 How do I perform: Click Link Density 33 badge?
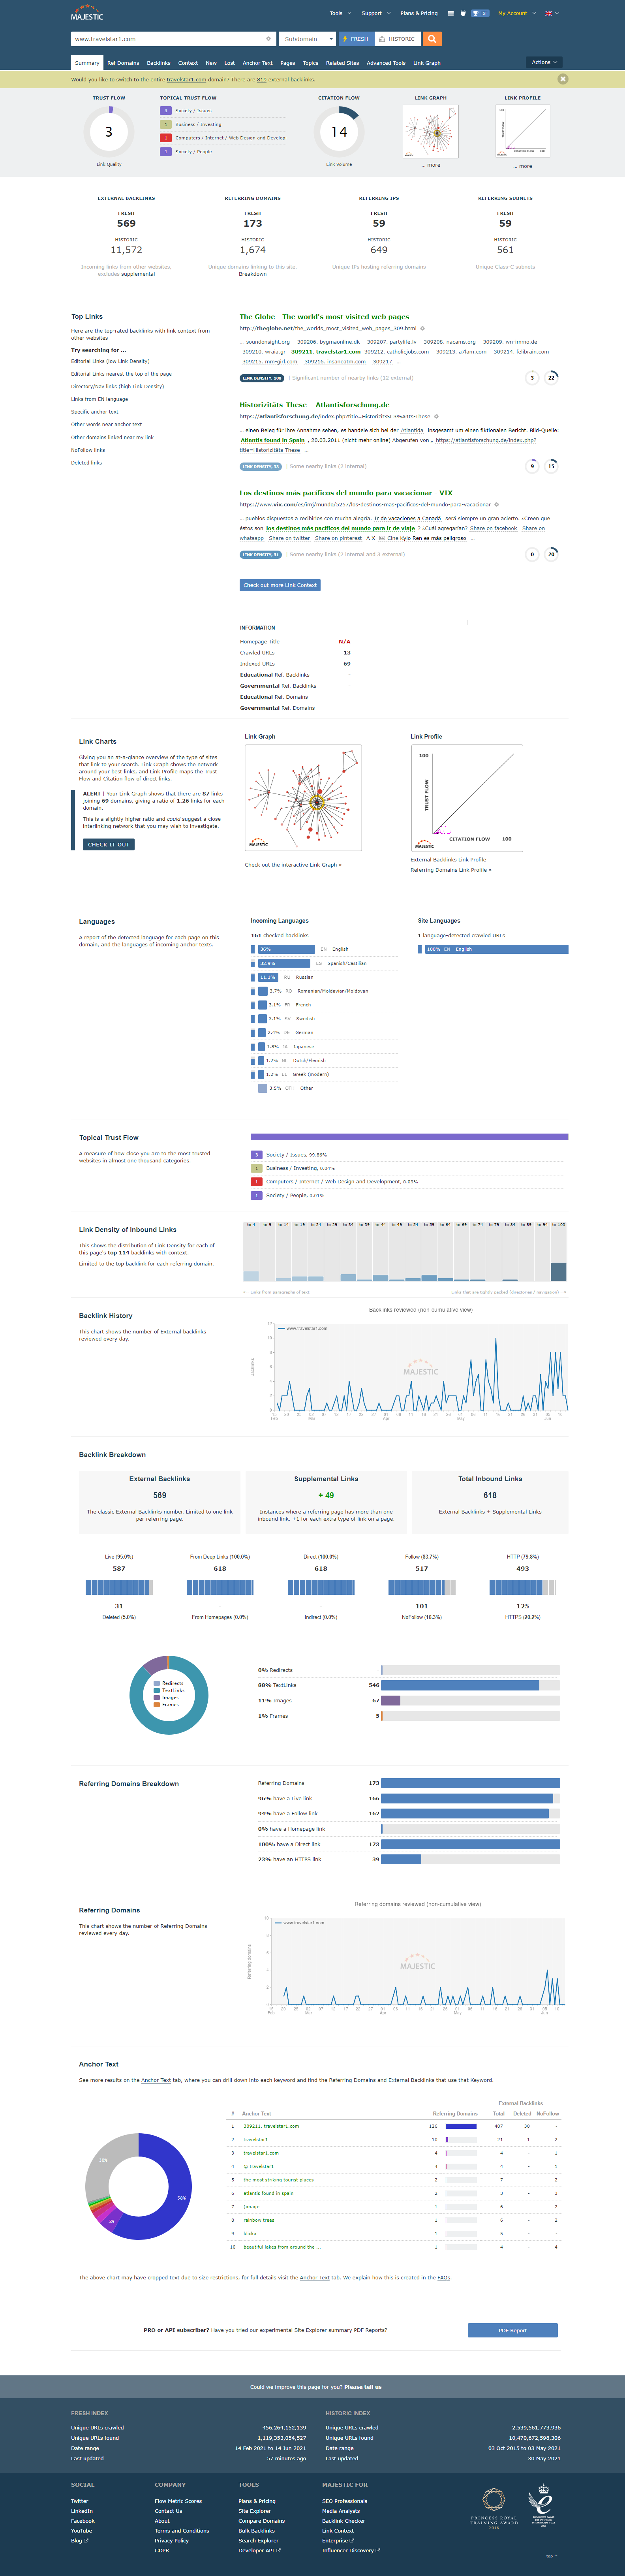click(260, 466)
